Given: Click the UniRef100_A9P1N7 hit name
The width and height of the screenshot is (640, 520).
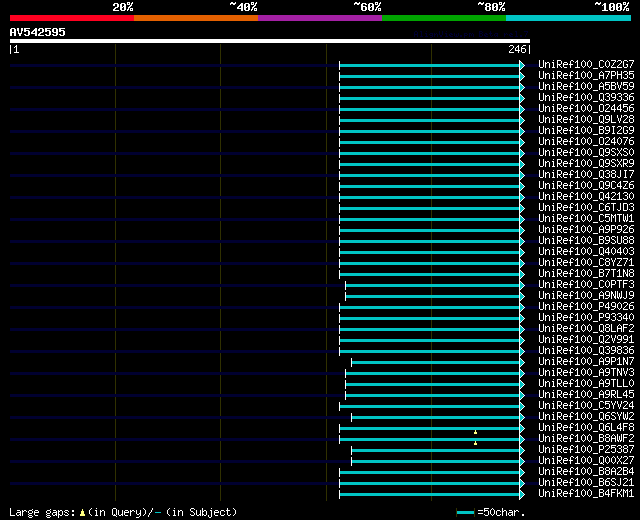Looking at the screenshot, I should (586, 362).
